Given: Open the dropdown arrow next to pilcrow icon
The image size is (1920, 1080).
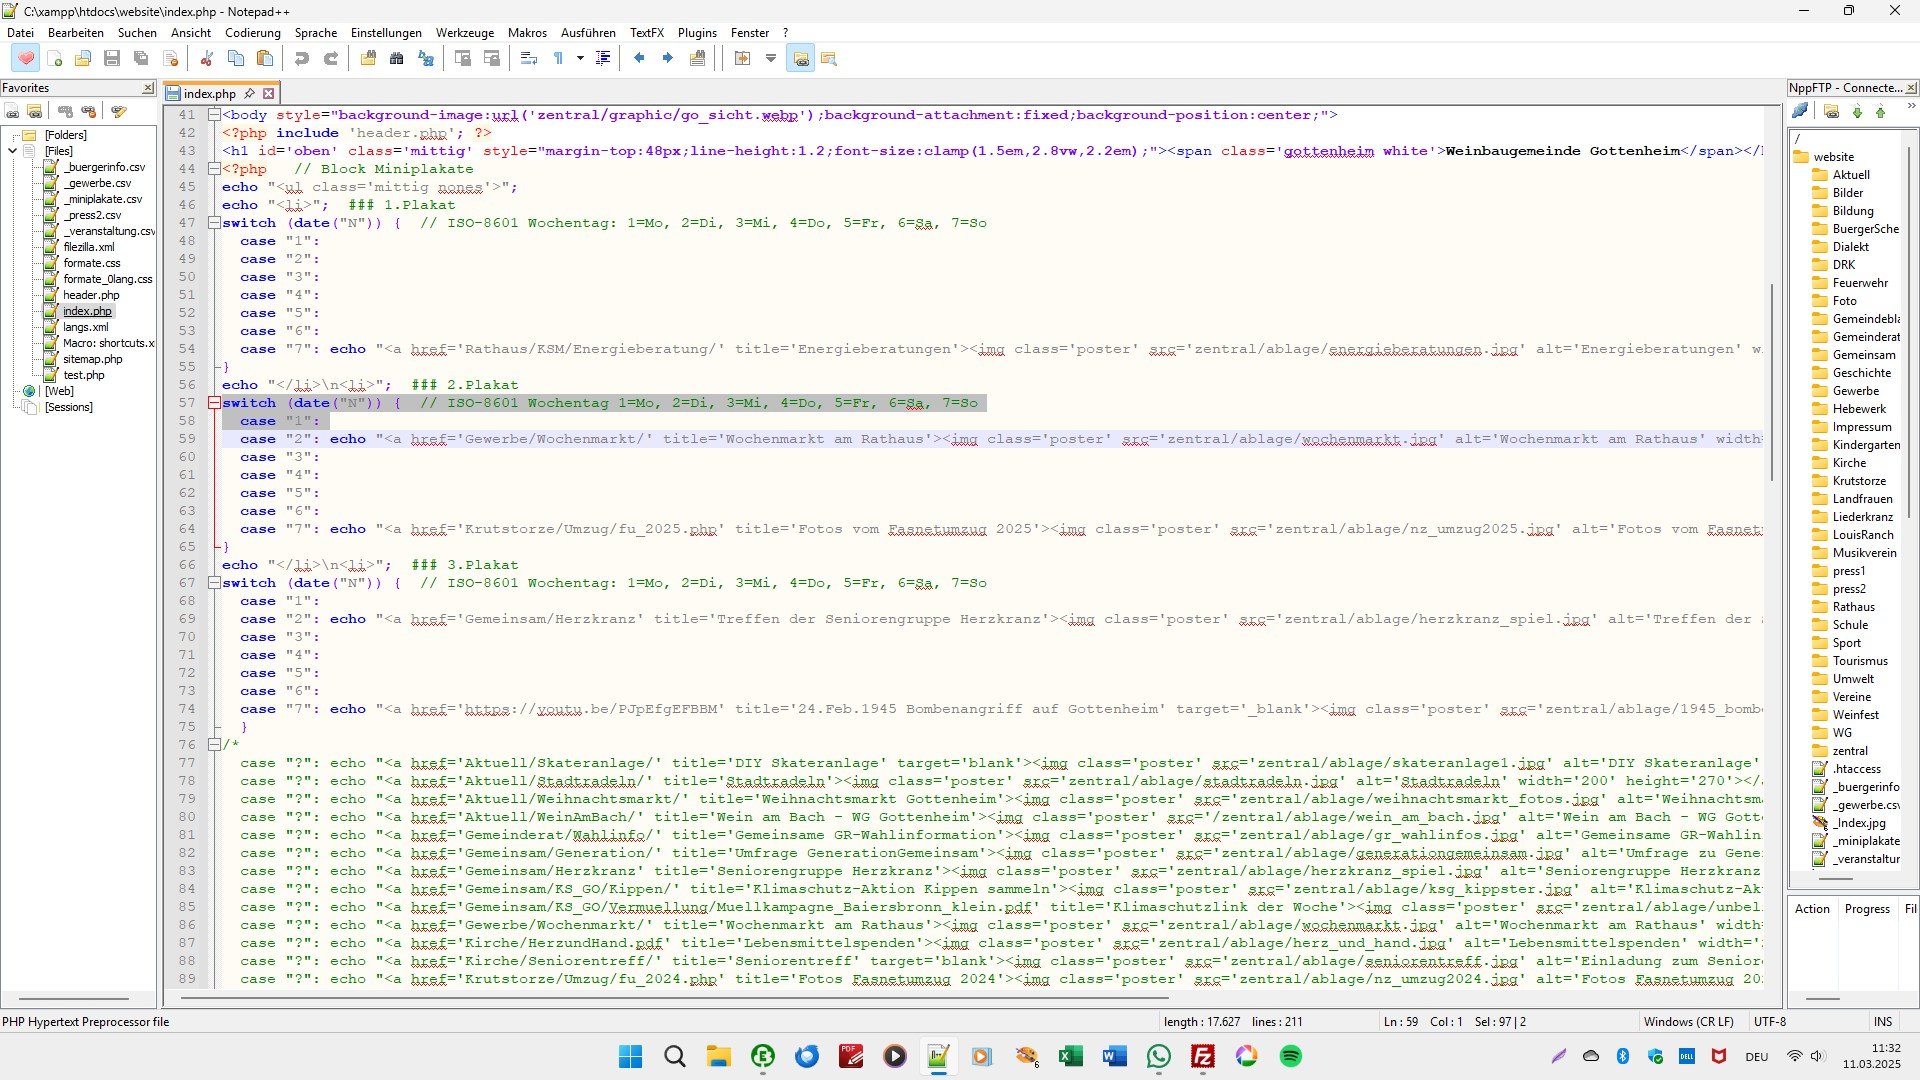Looking at the screenshot, I should pos(580,59).
